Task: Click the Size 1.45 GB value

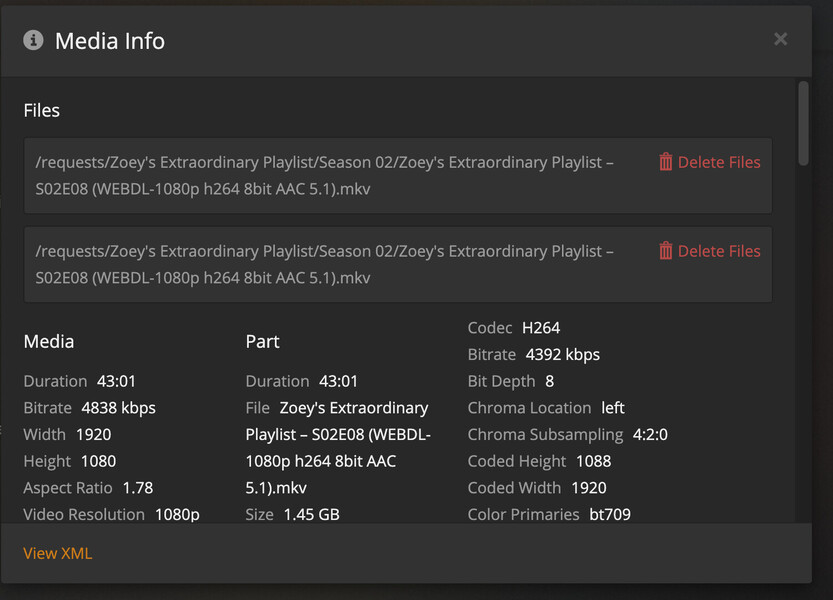Action: (310, 515)
